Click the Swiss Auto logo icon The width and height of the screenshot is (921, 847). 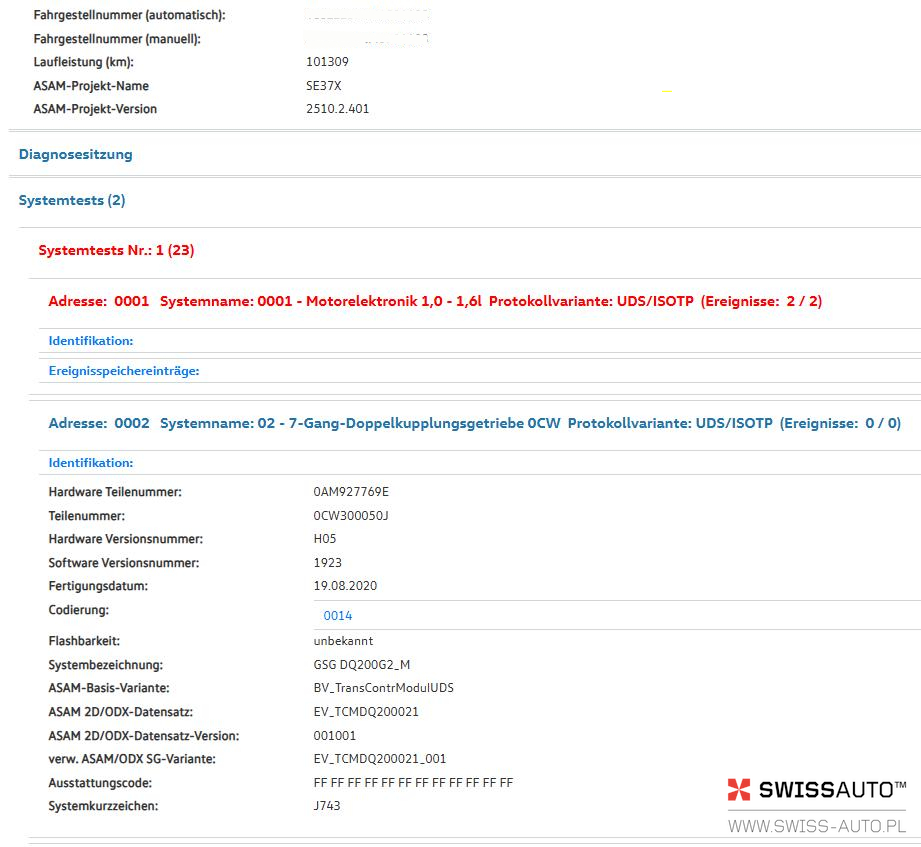click(x=739, y=790)
